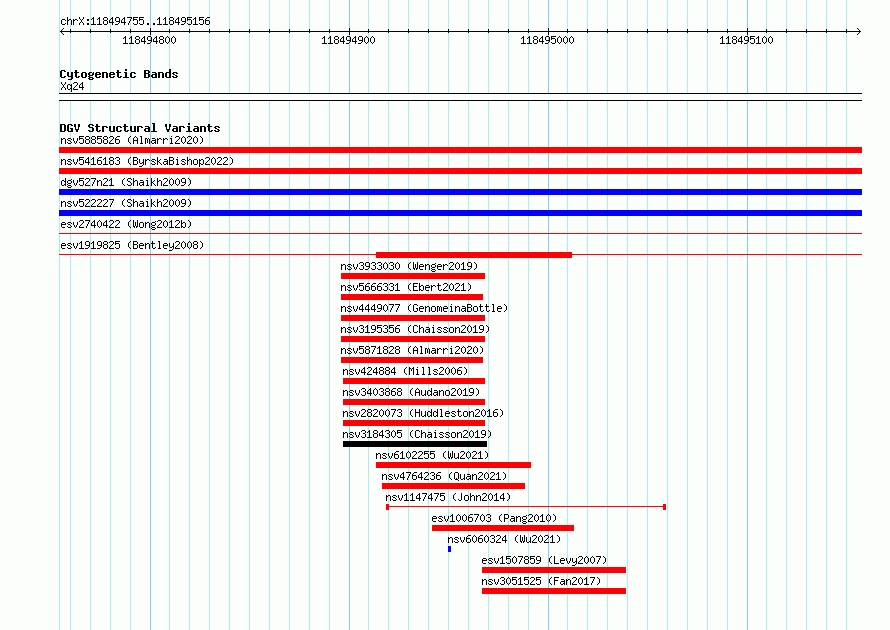890x630 pixels.
Task: Click red bar under nsv424884
Action: (414, 381)
